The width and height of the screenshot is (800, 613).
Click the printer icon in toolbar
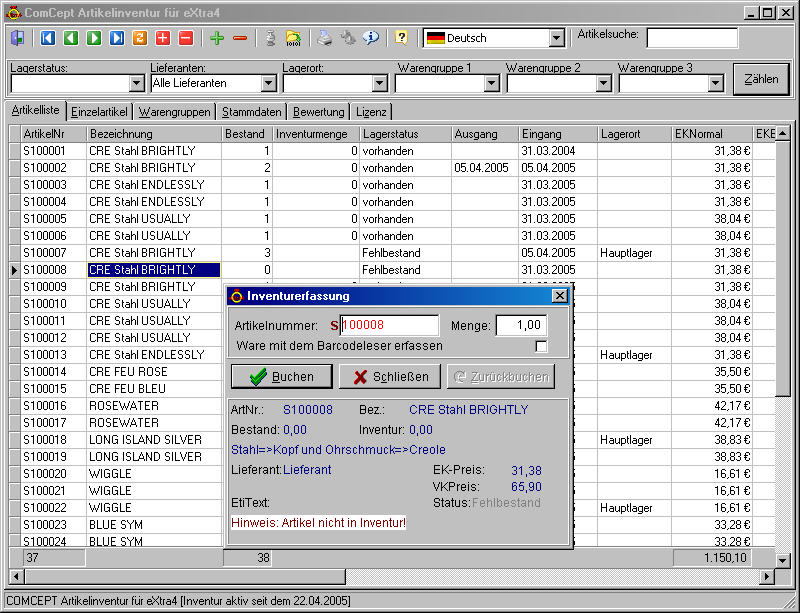[324, 38]
